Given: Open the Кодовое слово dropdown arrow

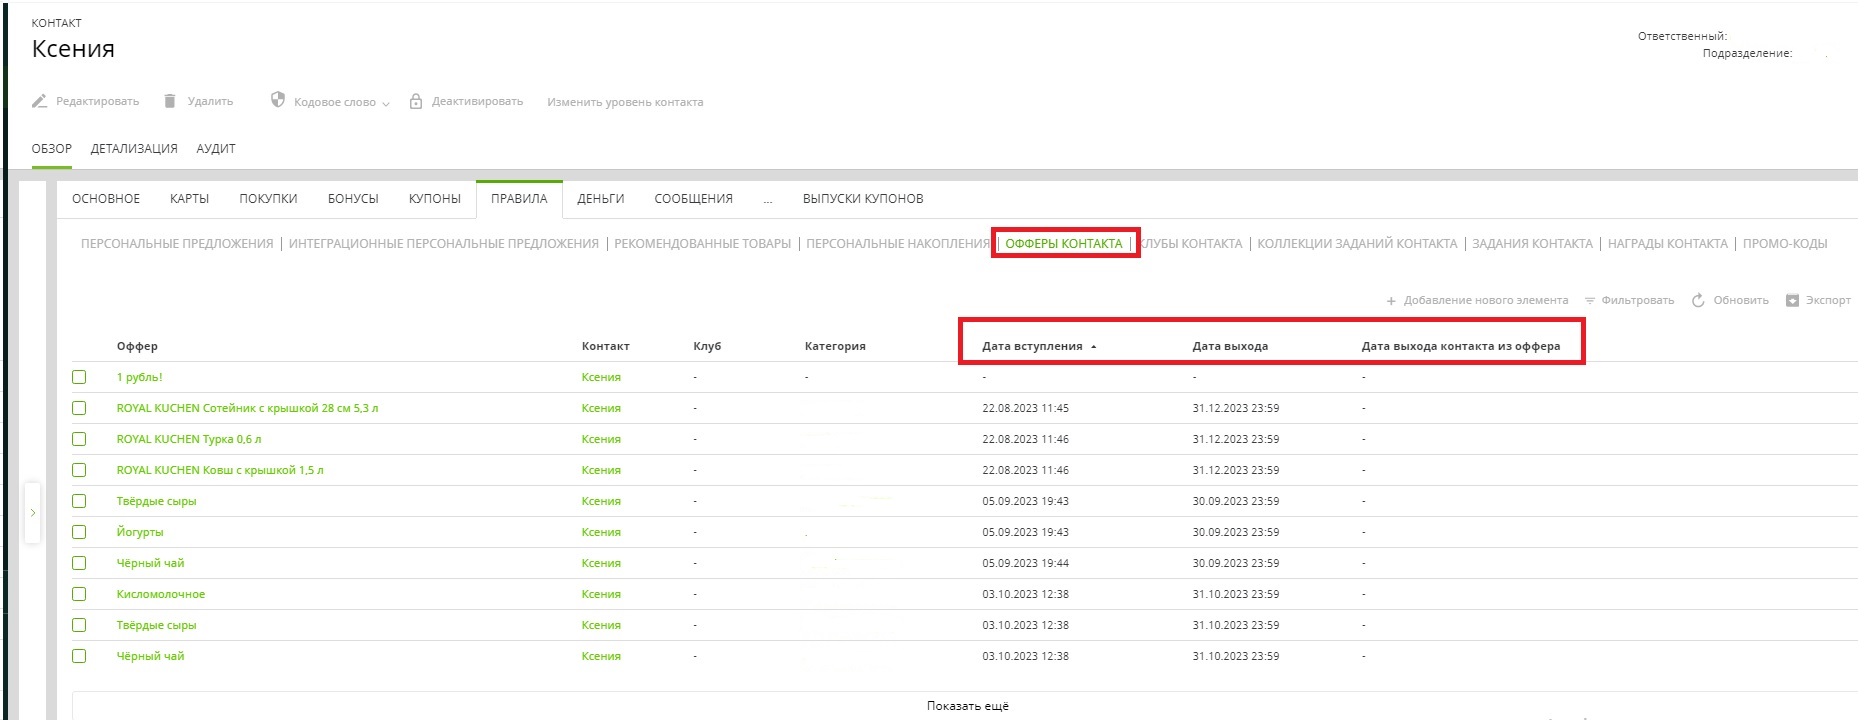Looking at the screenshot, I should [386, 103].
